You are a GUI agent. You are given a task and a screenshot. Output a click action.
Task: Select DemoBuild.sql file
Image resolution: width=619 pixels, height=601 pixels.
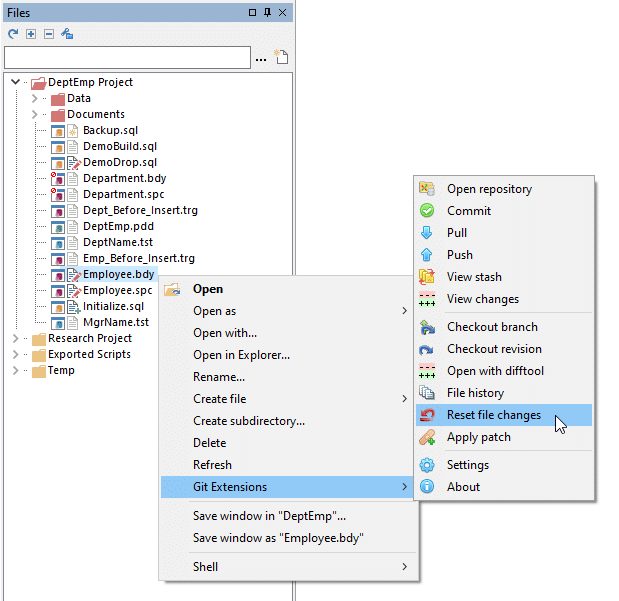[x=120, y=146]
